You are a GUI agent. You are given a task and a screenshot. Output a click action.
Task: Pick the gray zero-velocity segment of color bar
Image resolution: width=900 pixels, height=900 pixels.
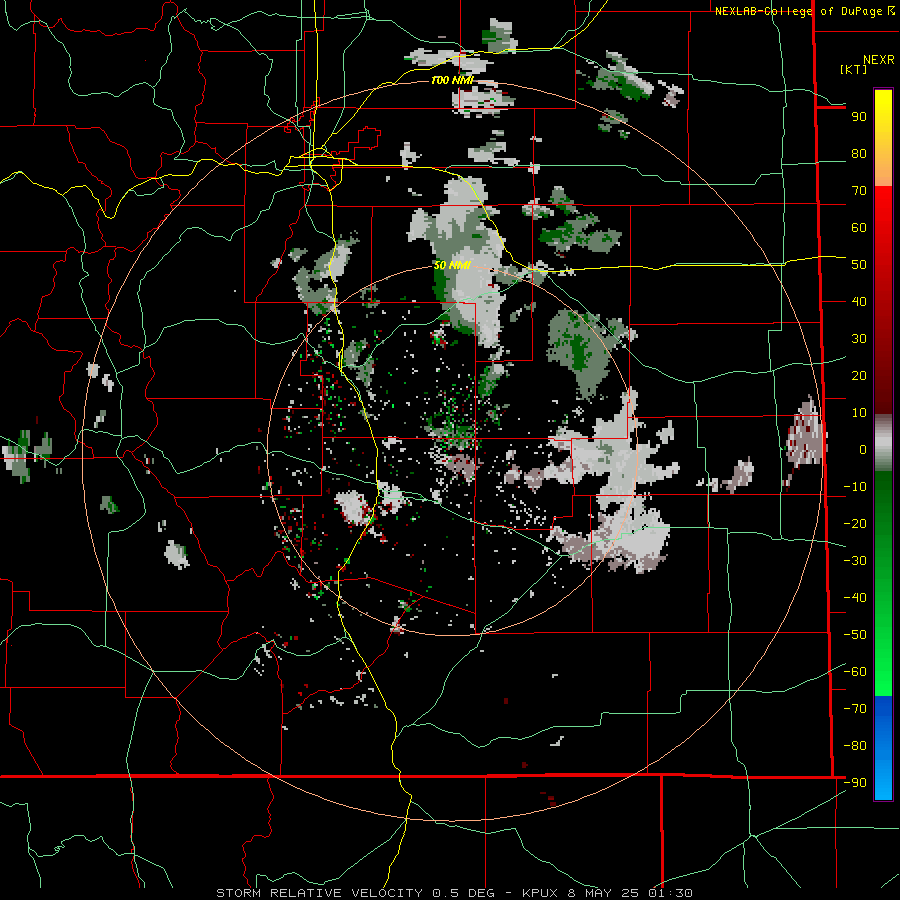883,443
